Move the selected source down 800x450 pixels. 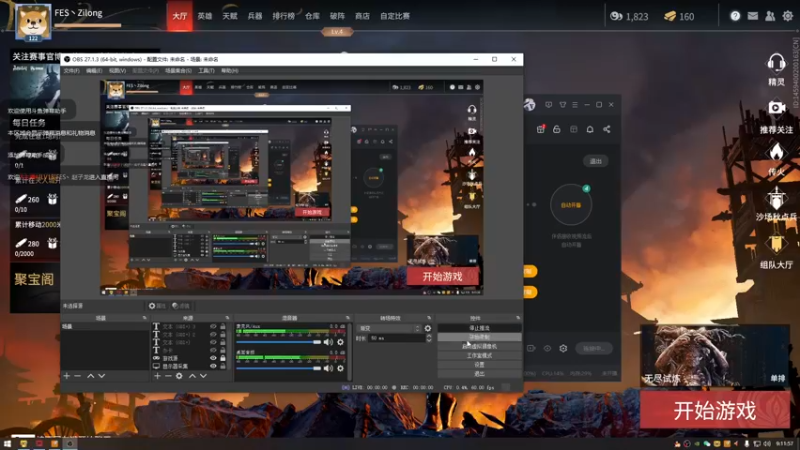(203, 376)
